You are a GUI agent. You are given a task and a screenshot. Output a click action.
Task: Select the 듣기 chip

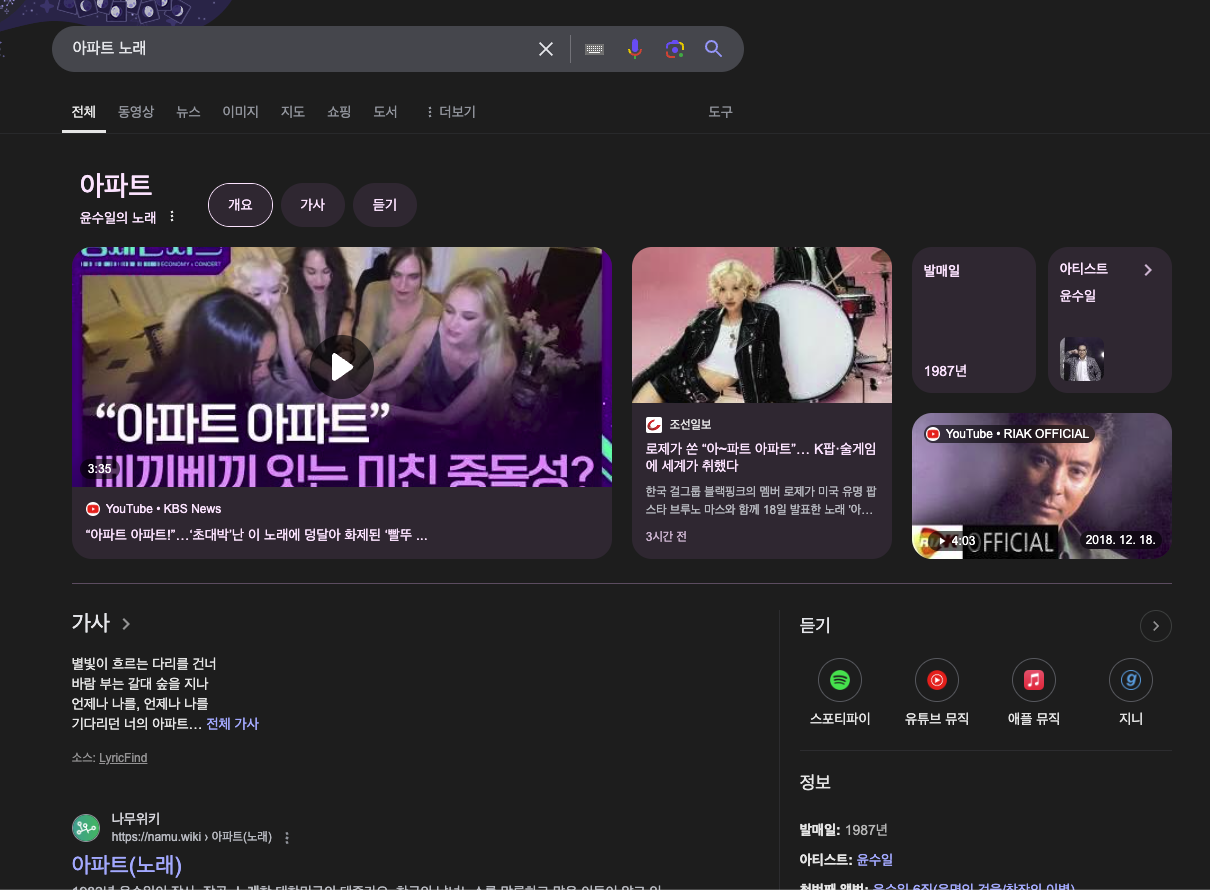point(385,205)
